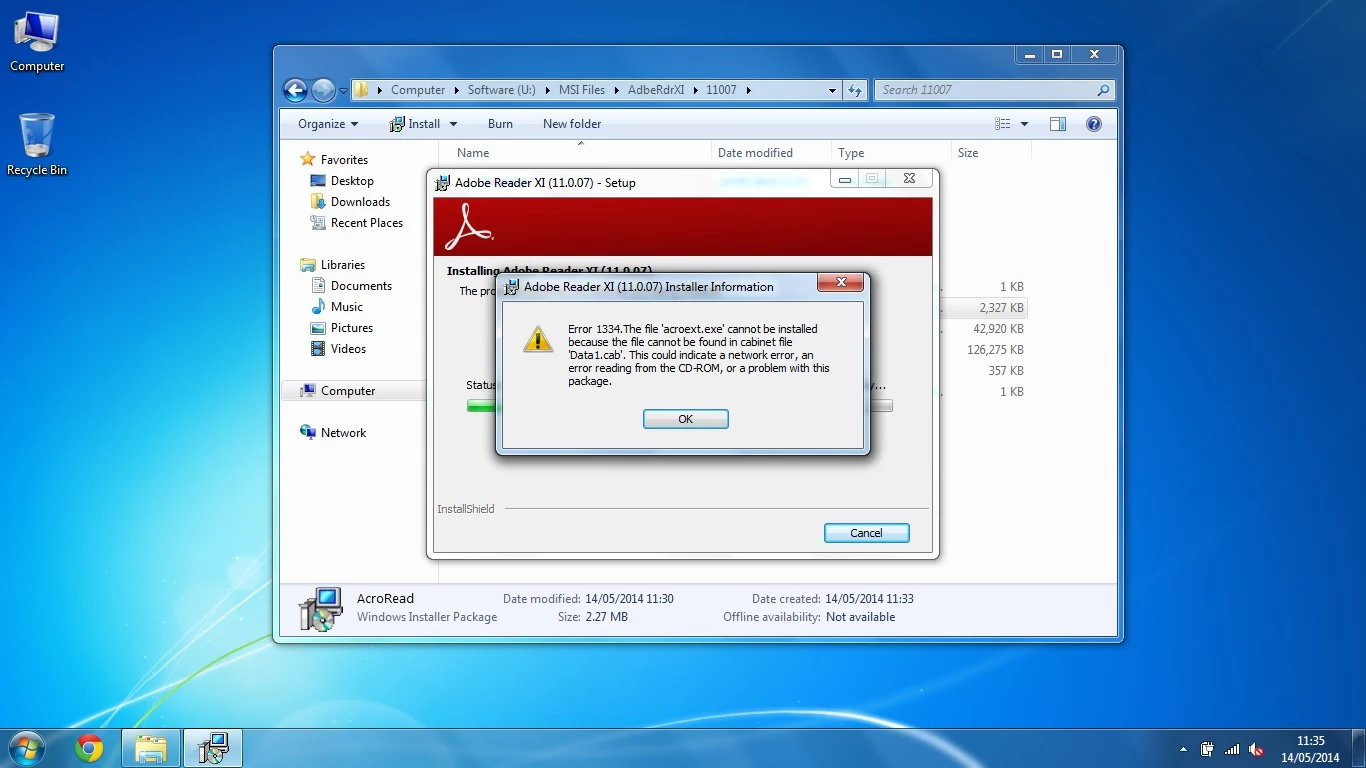Open the Organize menu

click(x=327, y=124)
